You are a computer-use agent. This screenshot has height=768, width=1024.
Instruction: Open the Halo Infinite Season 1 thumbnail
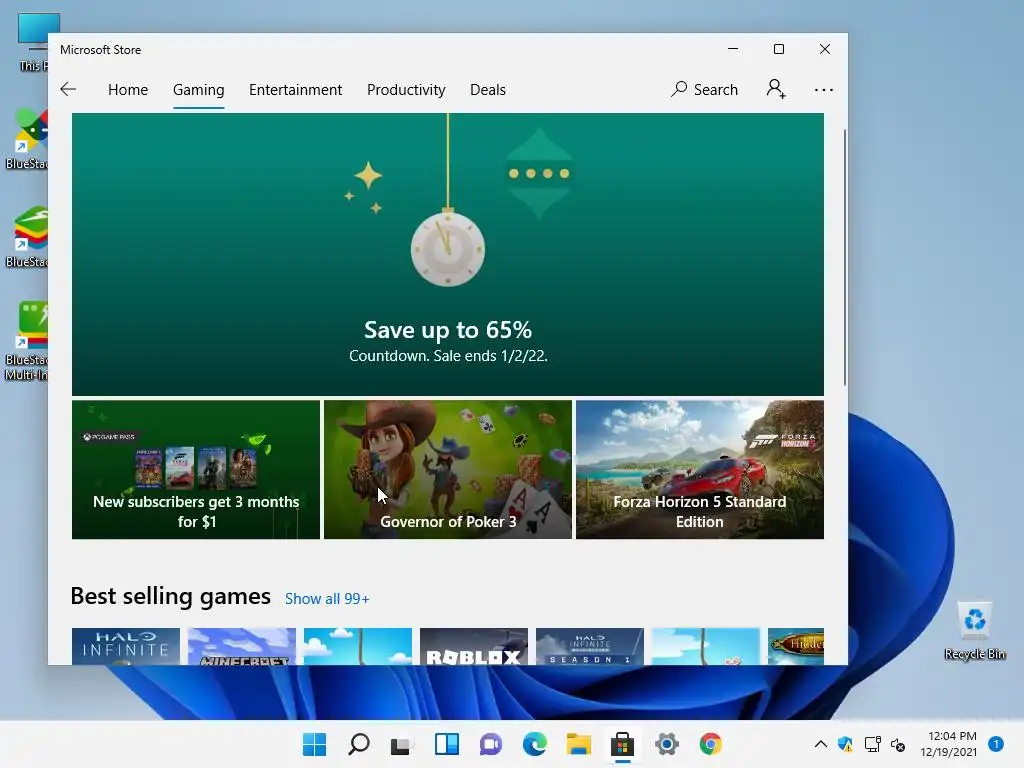click(x=590, y=647)
